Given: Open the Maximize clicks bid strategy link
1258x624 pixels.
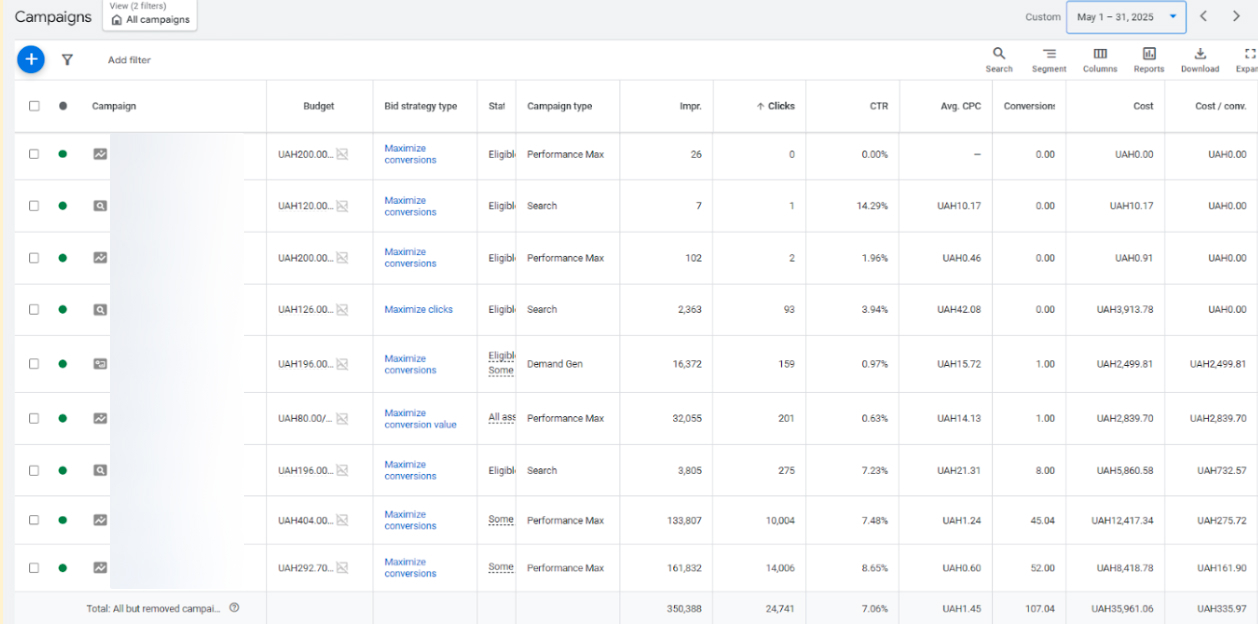Looking at the screenshot, I should pyautogui.click(x=418, y=310).
